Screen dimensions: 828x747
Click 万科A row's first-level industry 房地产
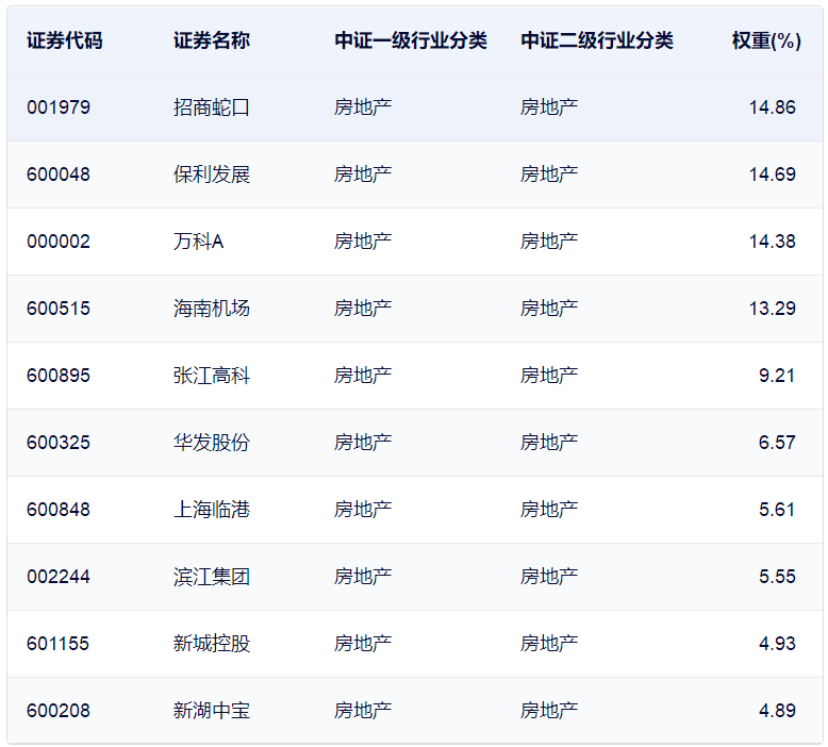(363, 242)
